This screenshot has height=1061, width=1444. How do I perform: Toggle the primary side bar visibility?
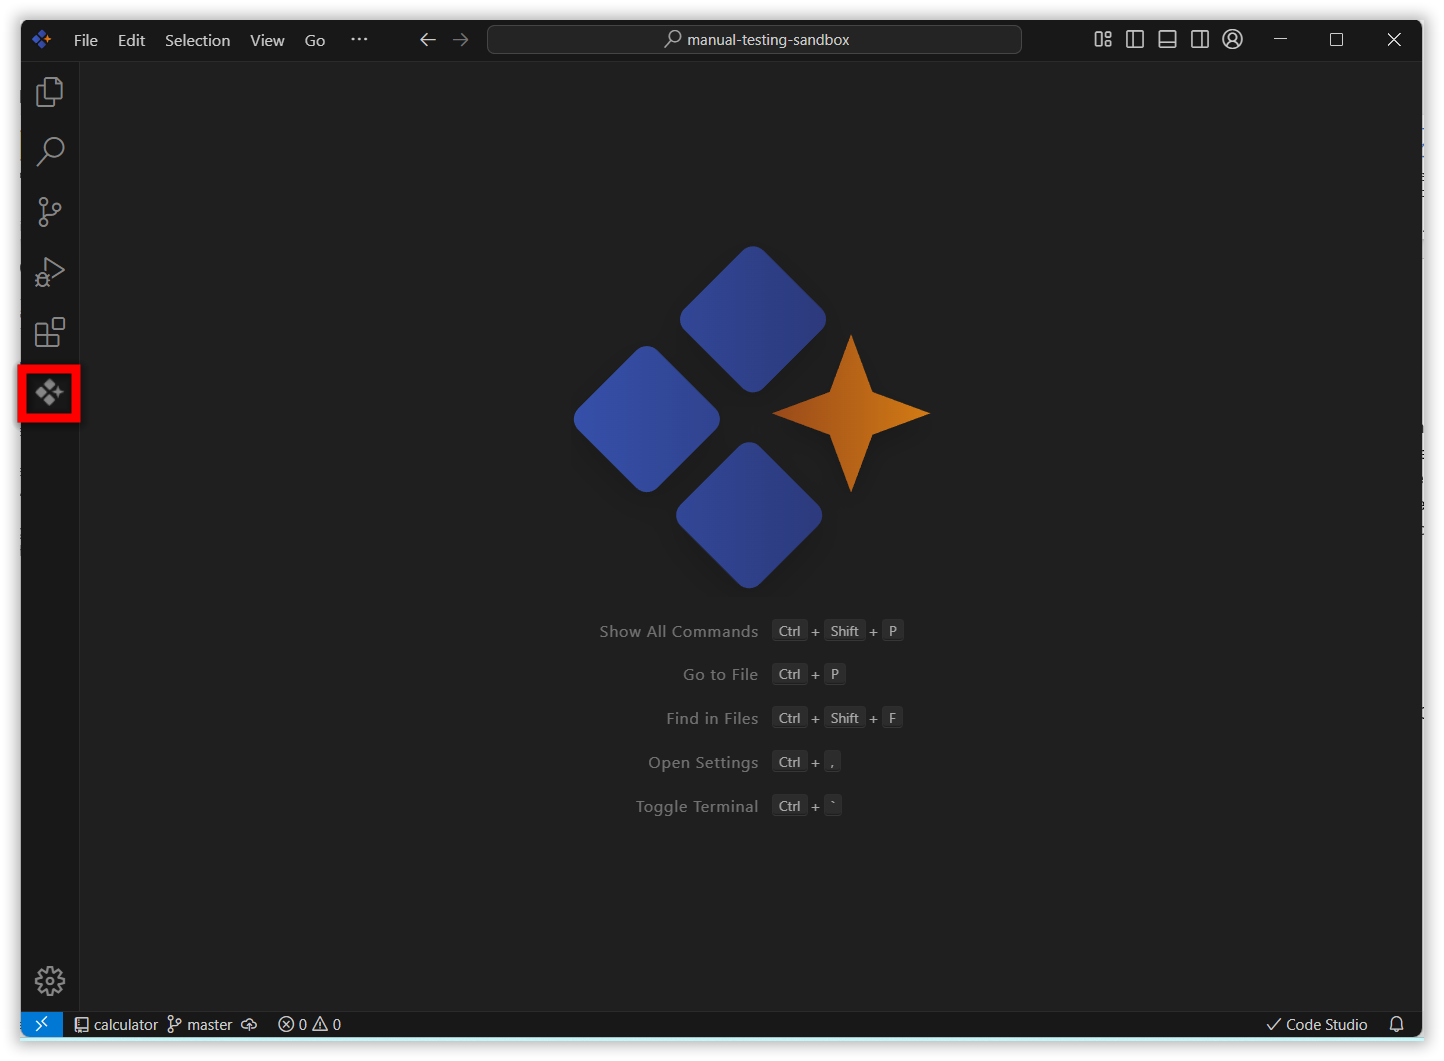[1135, 40]
